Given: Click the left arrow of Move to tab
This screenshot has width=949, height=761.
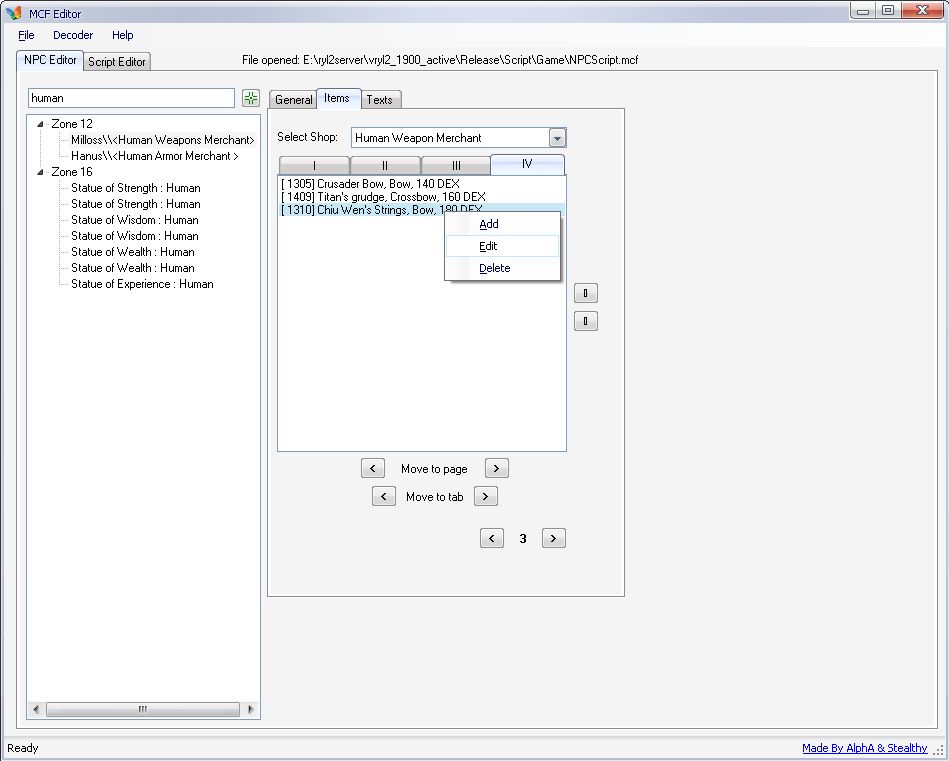Looking at the screenshot, I should pyautogui.click(x=384, y=496).
